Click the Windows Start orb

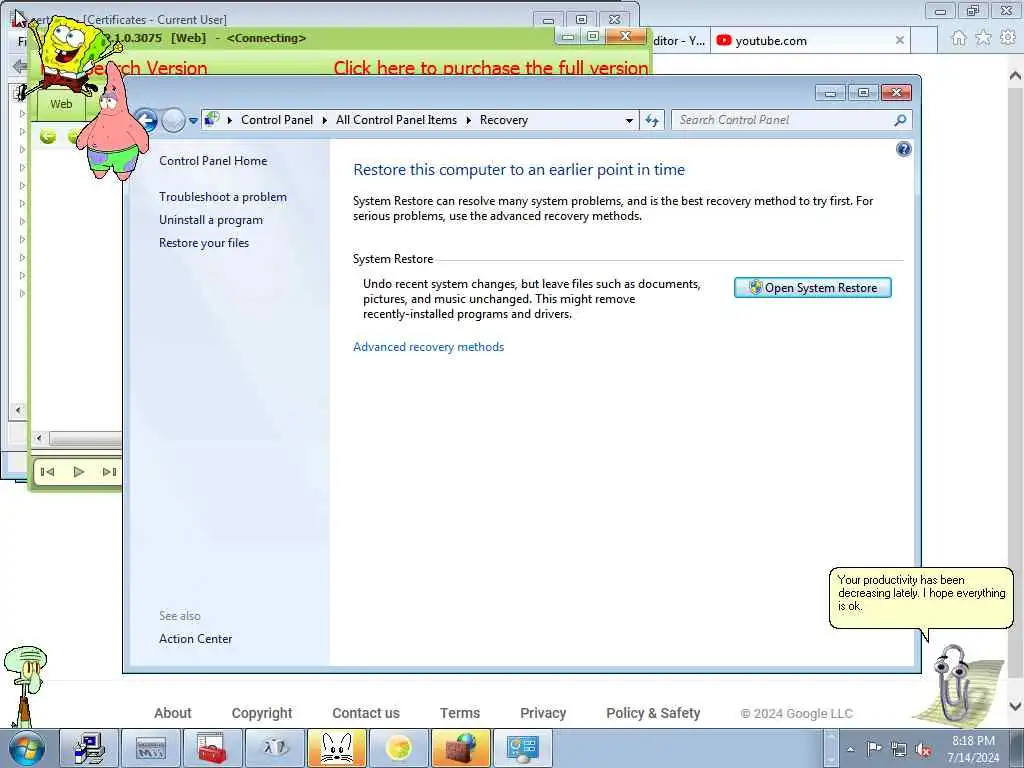tap(27, 748)
